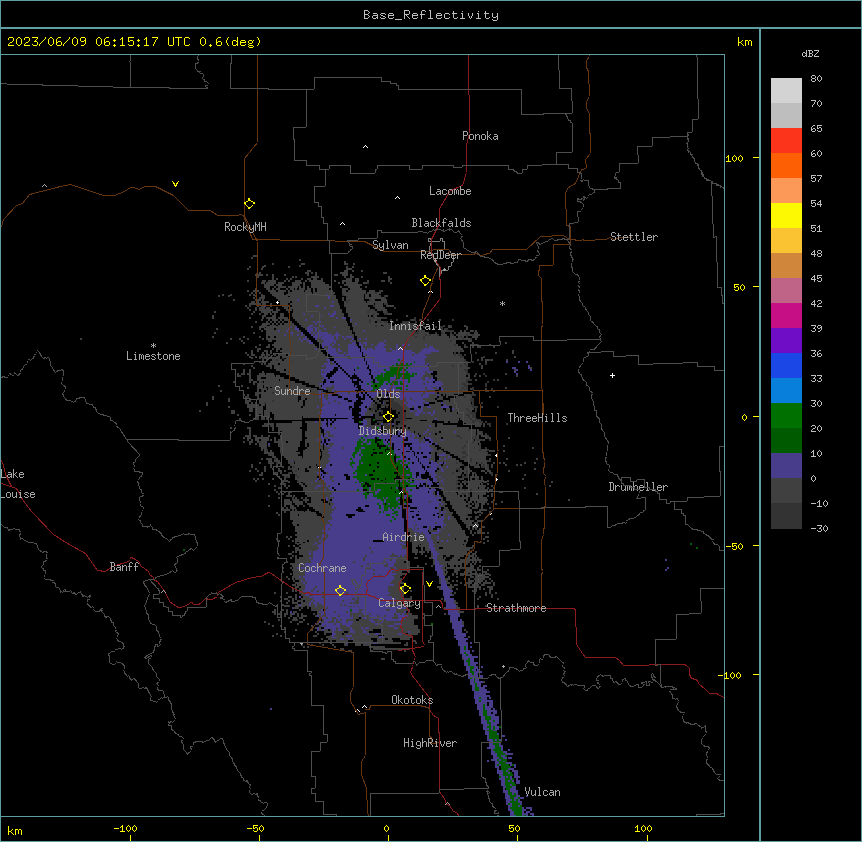Select the Calgary city label
Viewport: 862px width, 842px height.
pyautogui.click(x=400, y=603)
